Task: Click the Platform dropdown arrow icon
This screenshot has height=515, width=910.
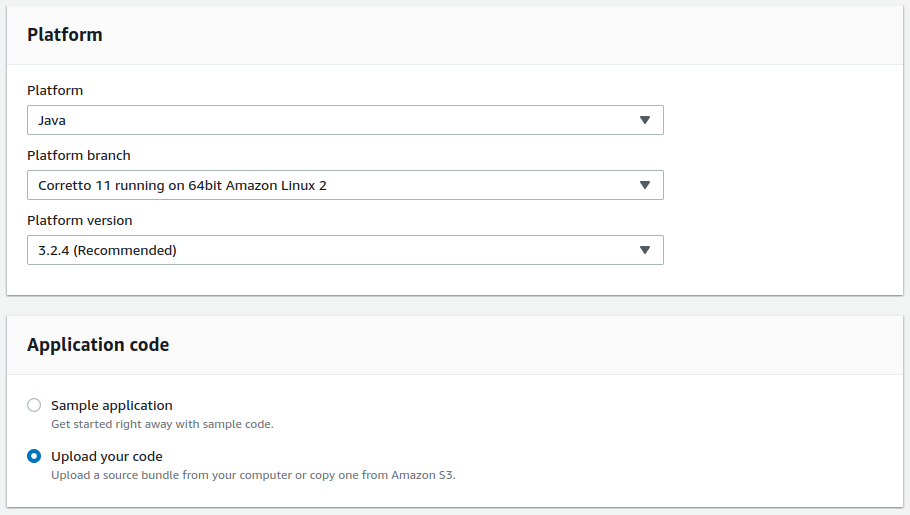Action: (x=644, y=120)
